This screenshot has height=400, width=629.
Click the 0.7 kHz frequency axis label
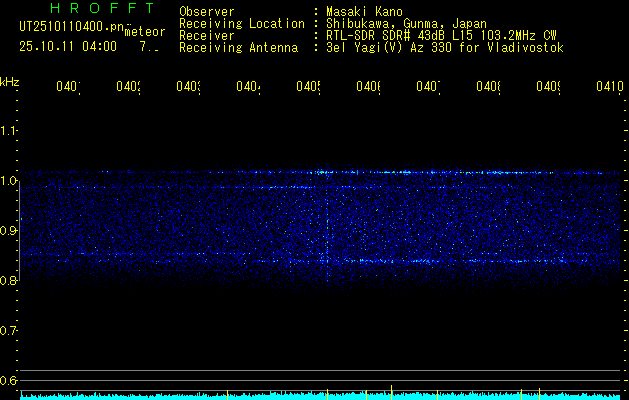[9, 331]
